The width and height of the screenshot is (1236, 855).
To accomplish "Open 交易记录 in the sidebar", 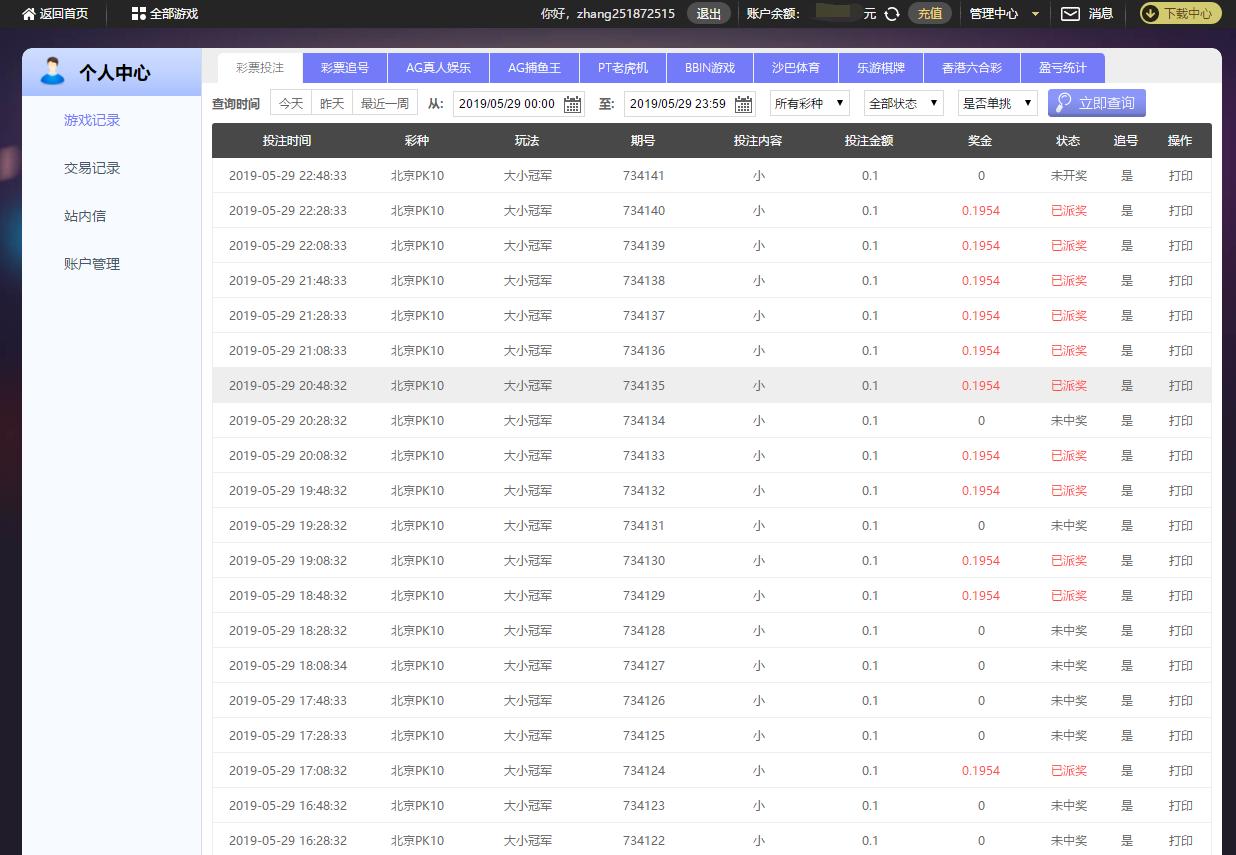I will [92, 168].
